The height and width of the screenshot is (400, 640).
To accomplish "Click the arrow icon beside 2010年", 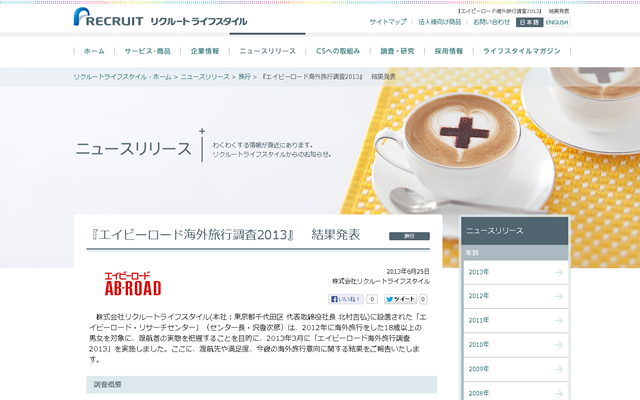I will [x=558, y=344].
